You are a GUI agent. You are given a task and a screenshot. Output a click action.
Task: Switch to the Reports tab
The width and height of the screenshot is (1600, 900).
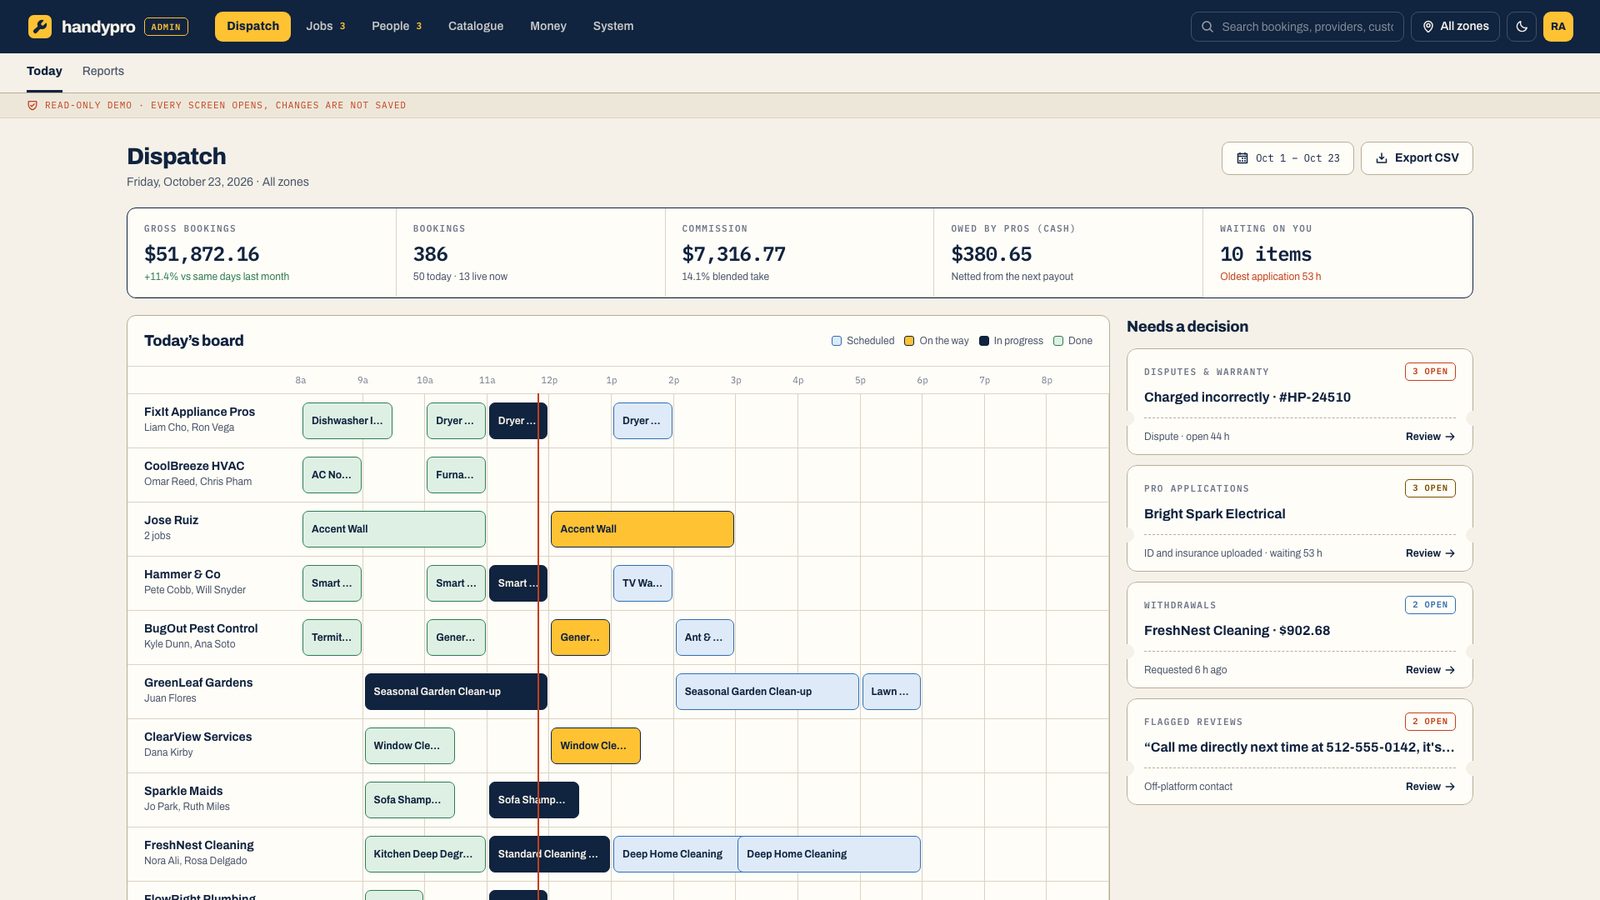pyautogui.click(x=103, y=71)
